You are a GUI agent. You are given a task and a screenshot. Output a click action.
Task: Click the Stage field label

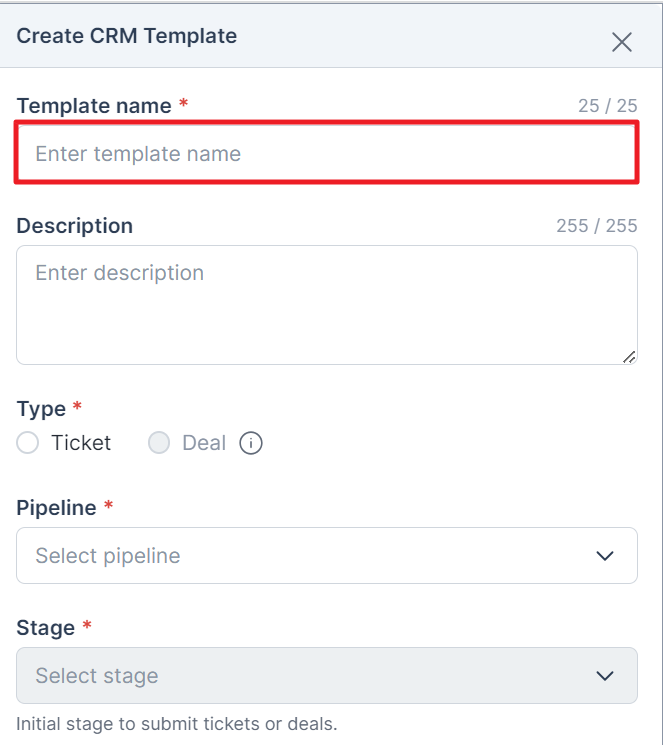click(46, 628)
